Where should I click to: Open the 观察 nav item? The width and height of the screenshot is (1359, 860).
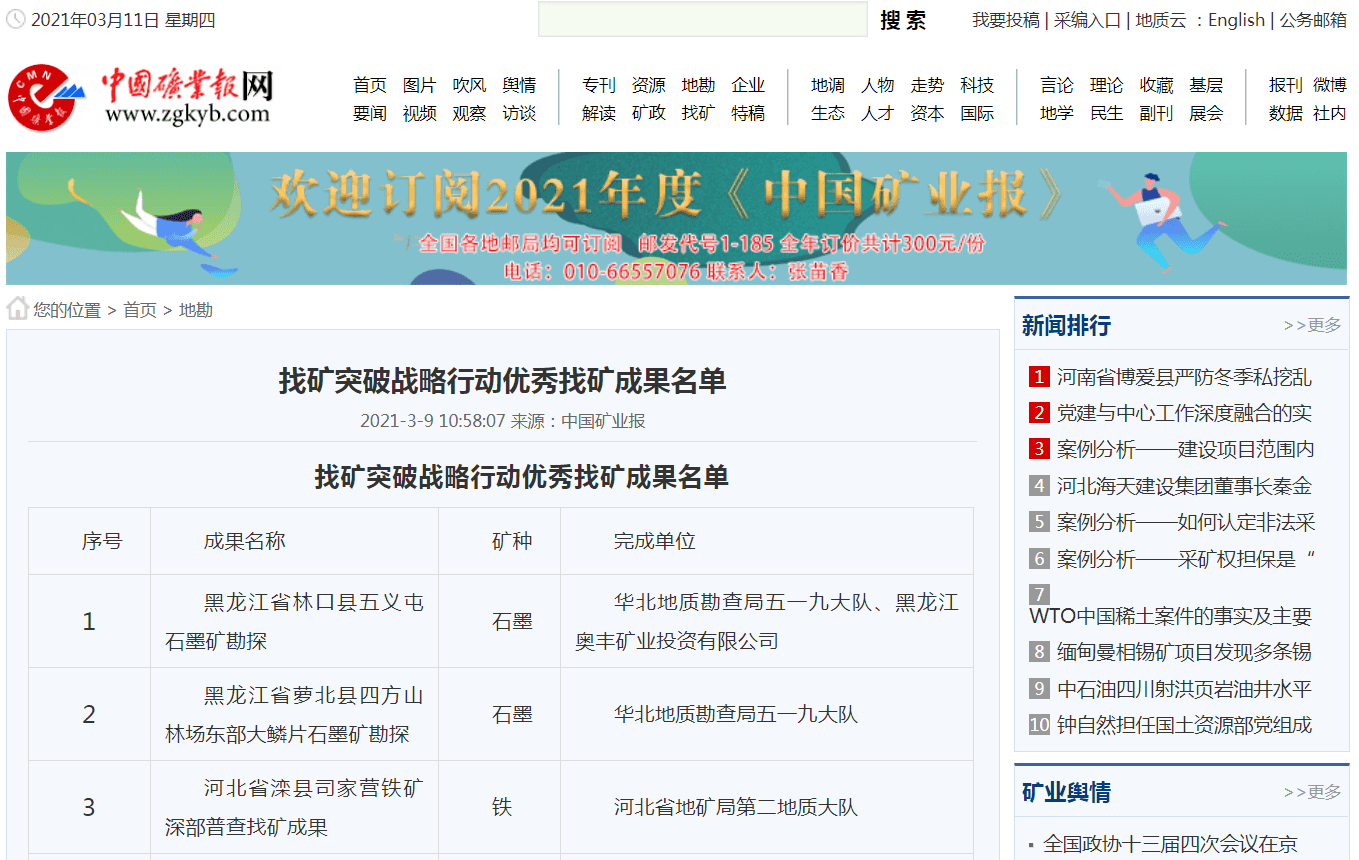[x=469, y=113]
